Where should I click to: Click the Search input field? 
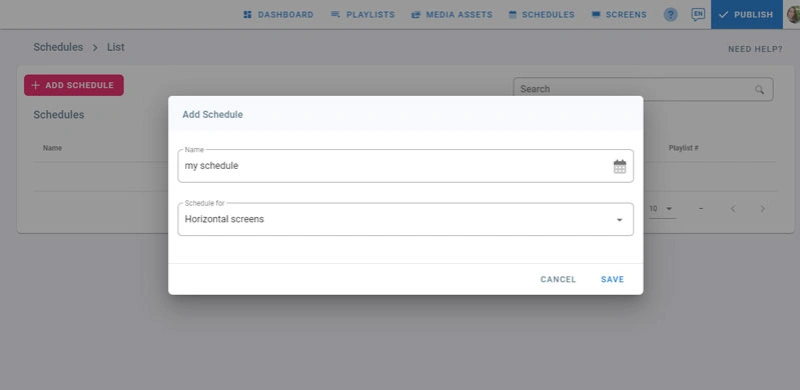[x=643, y=89]
